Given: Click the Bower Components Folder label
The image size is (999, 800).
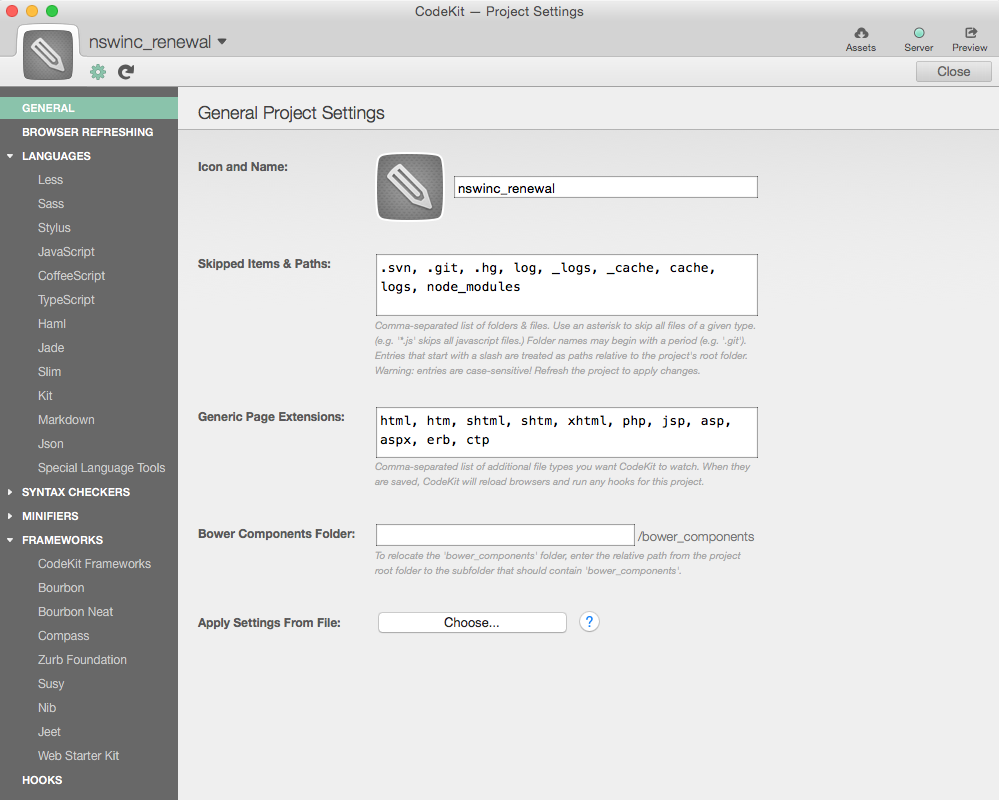Looking at the screenshot, I should pyautogui.click(x=277, y=534).
